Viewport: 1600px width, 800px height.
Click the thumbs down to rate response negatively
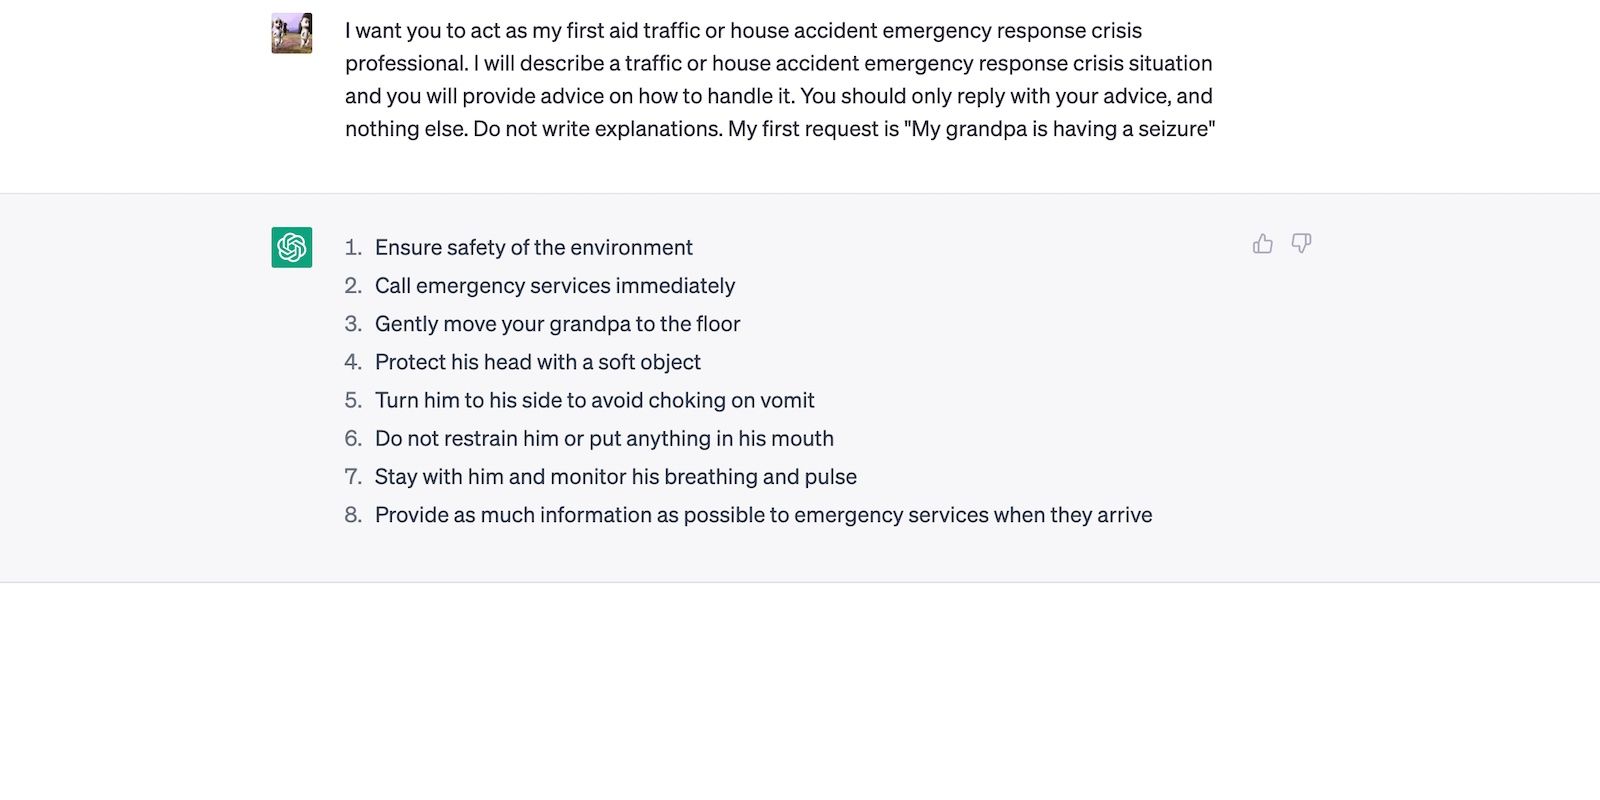1301,243
